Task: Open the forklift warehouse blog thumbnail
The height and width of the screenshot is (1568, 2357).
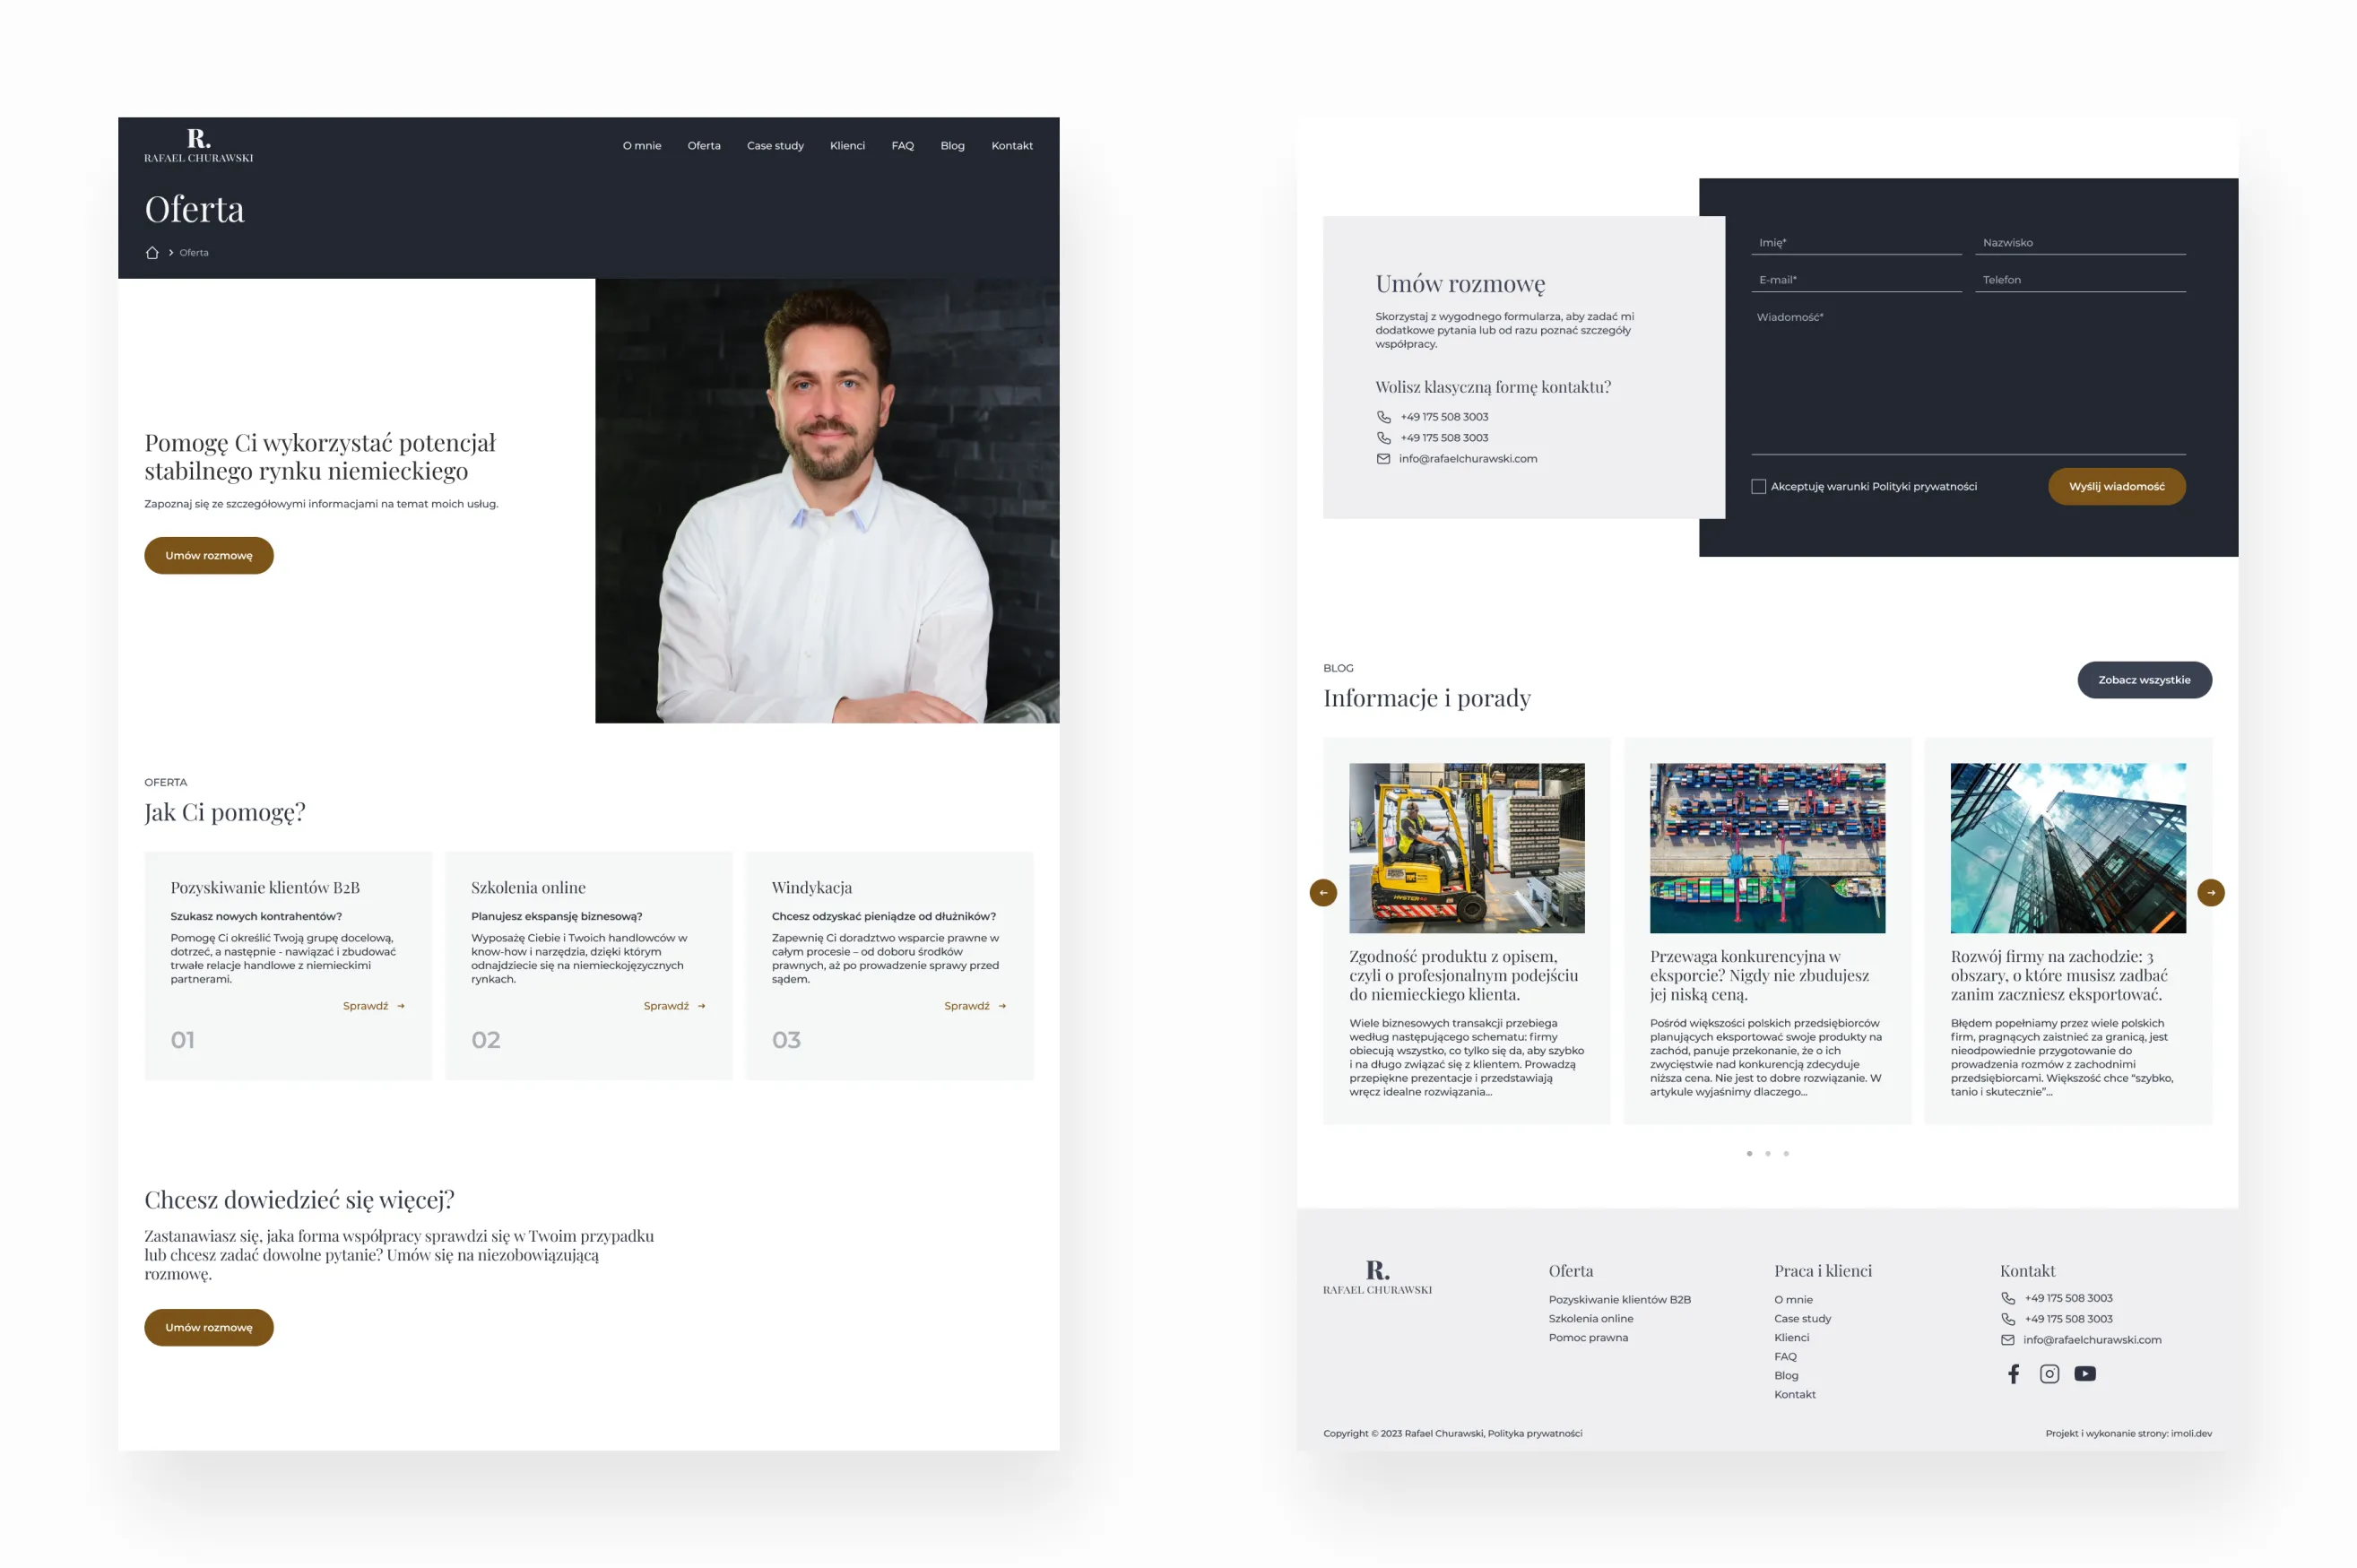Action: 1466,848
